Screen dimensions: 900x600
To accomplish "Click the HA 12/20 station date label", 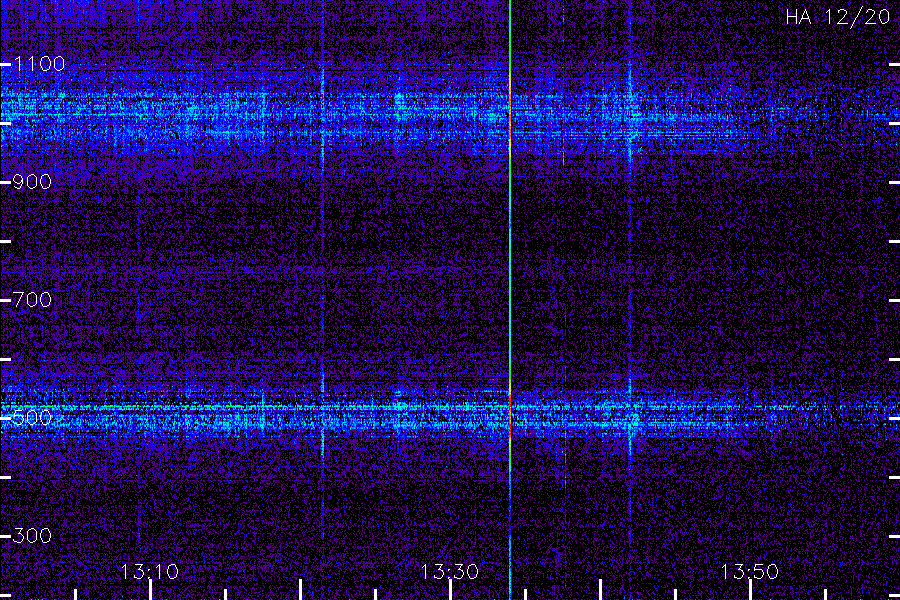I will coord(837,17).
